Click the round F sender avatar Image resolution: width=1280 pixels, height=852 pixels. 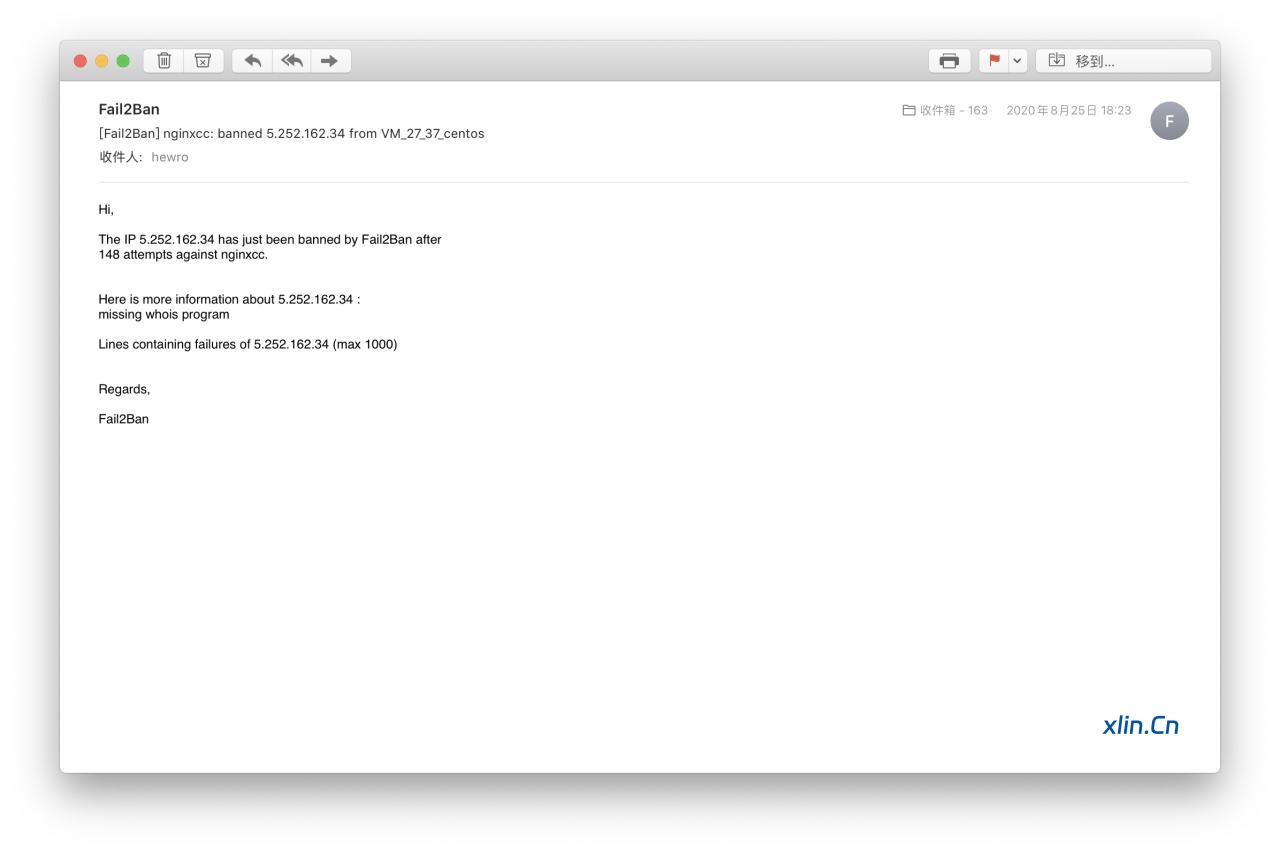point(1169,121)
